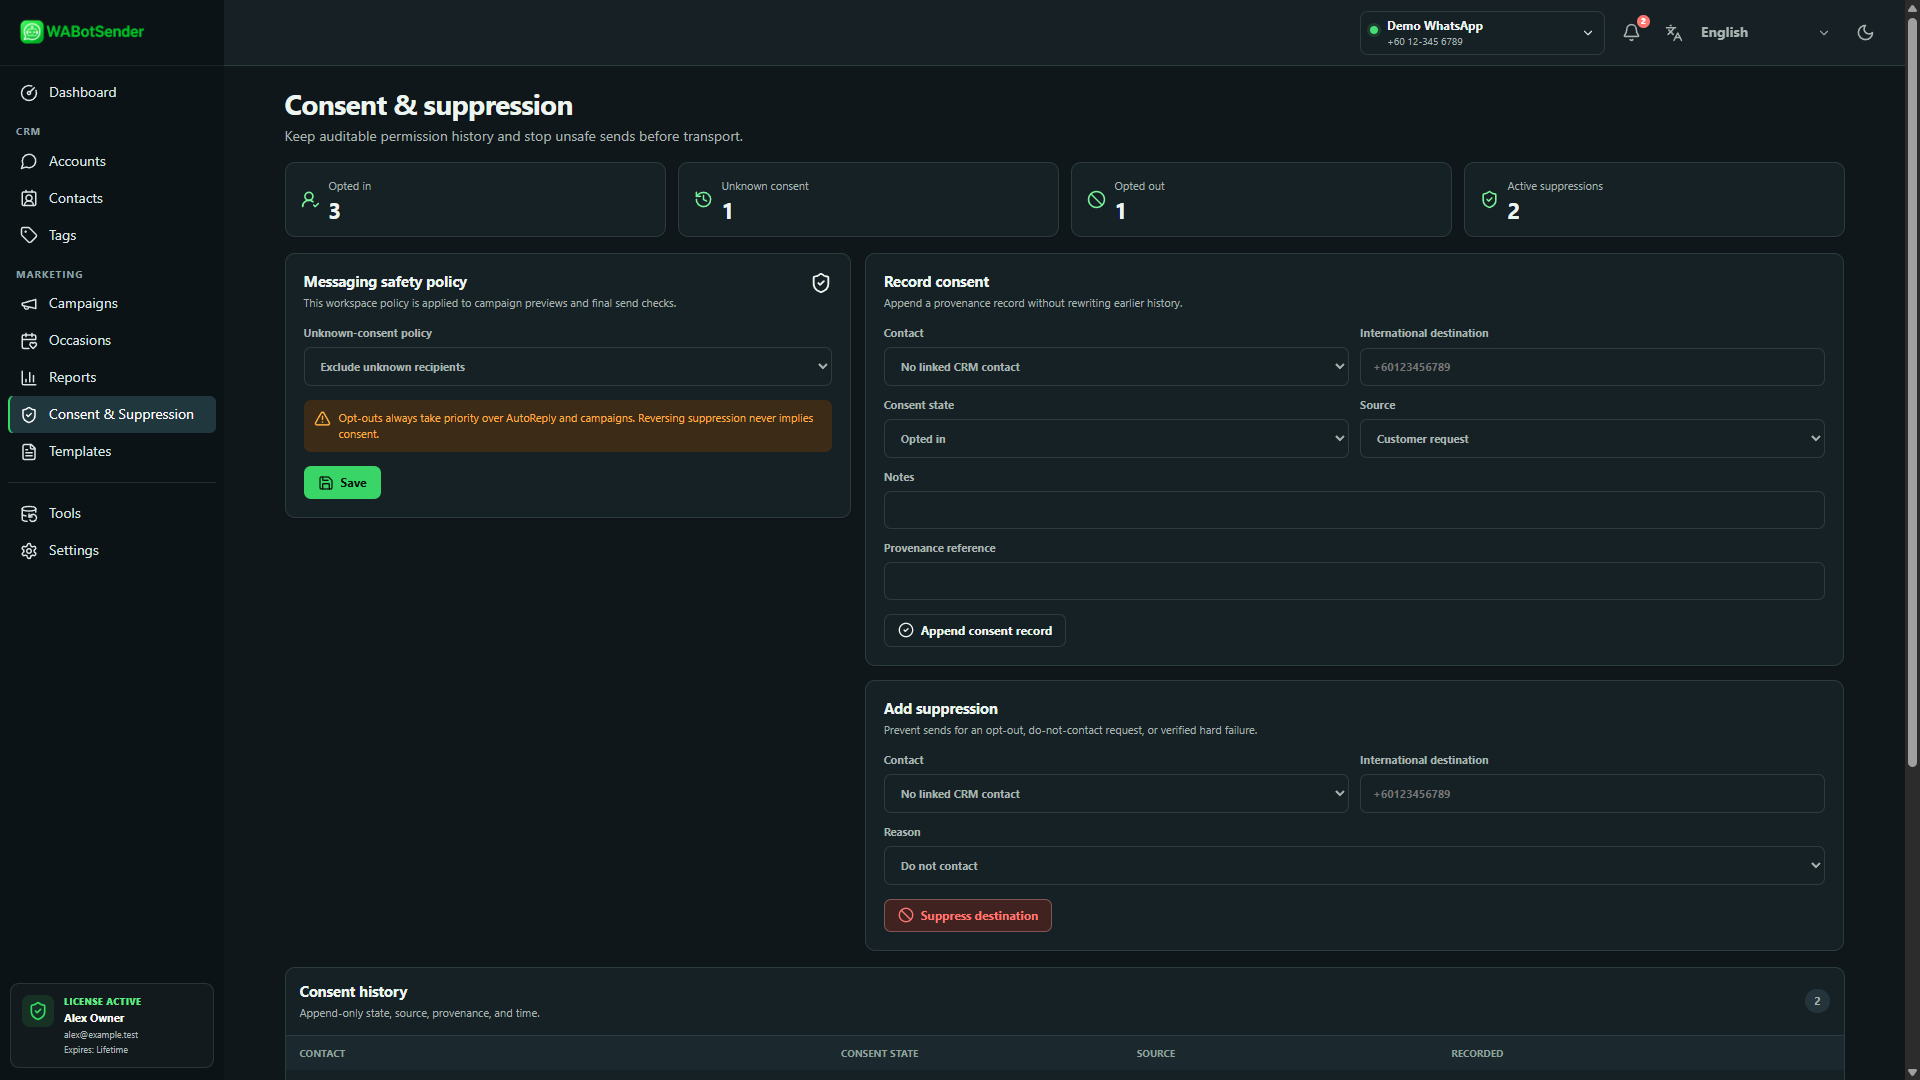
Task: Click the Active suppressions shield icon
Action: [x=1489, y=200]
